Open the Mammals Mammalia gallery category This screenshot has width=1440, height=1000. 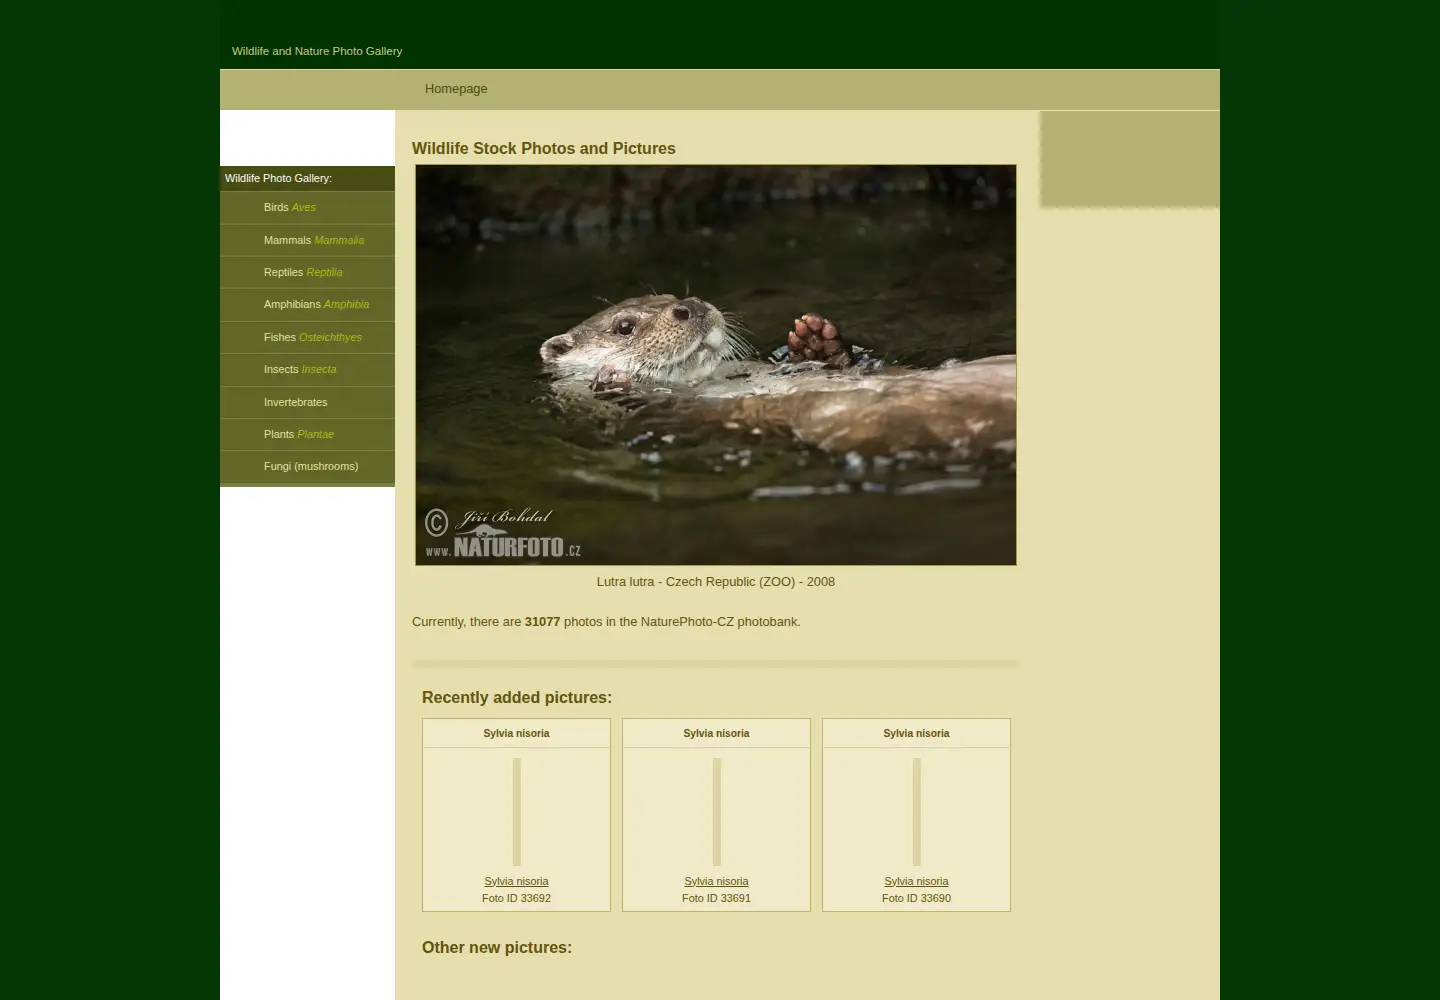(x=307, y=240)
